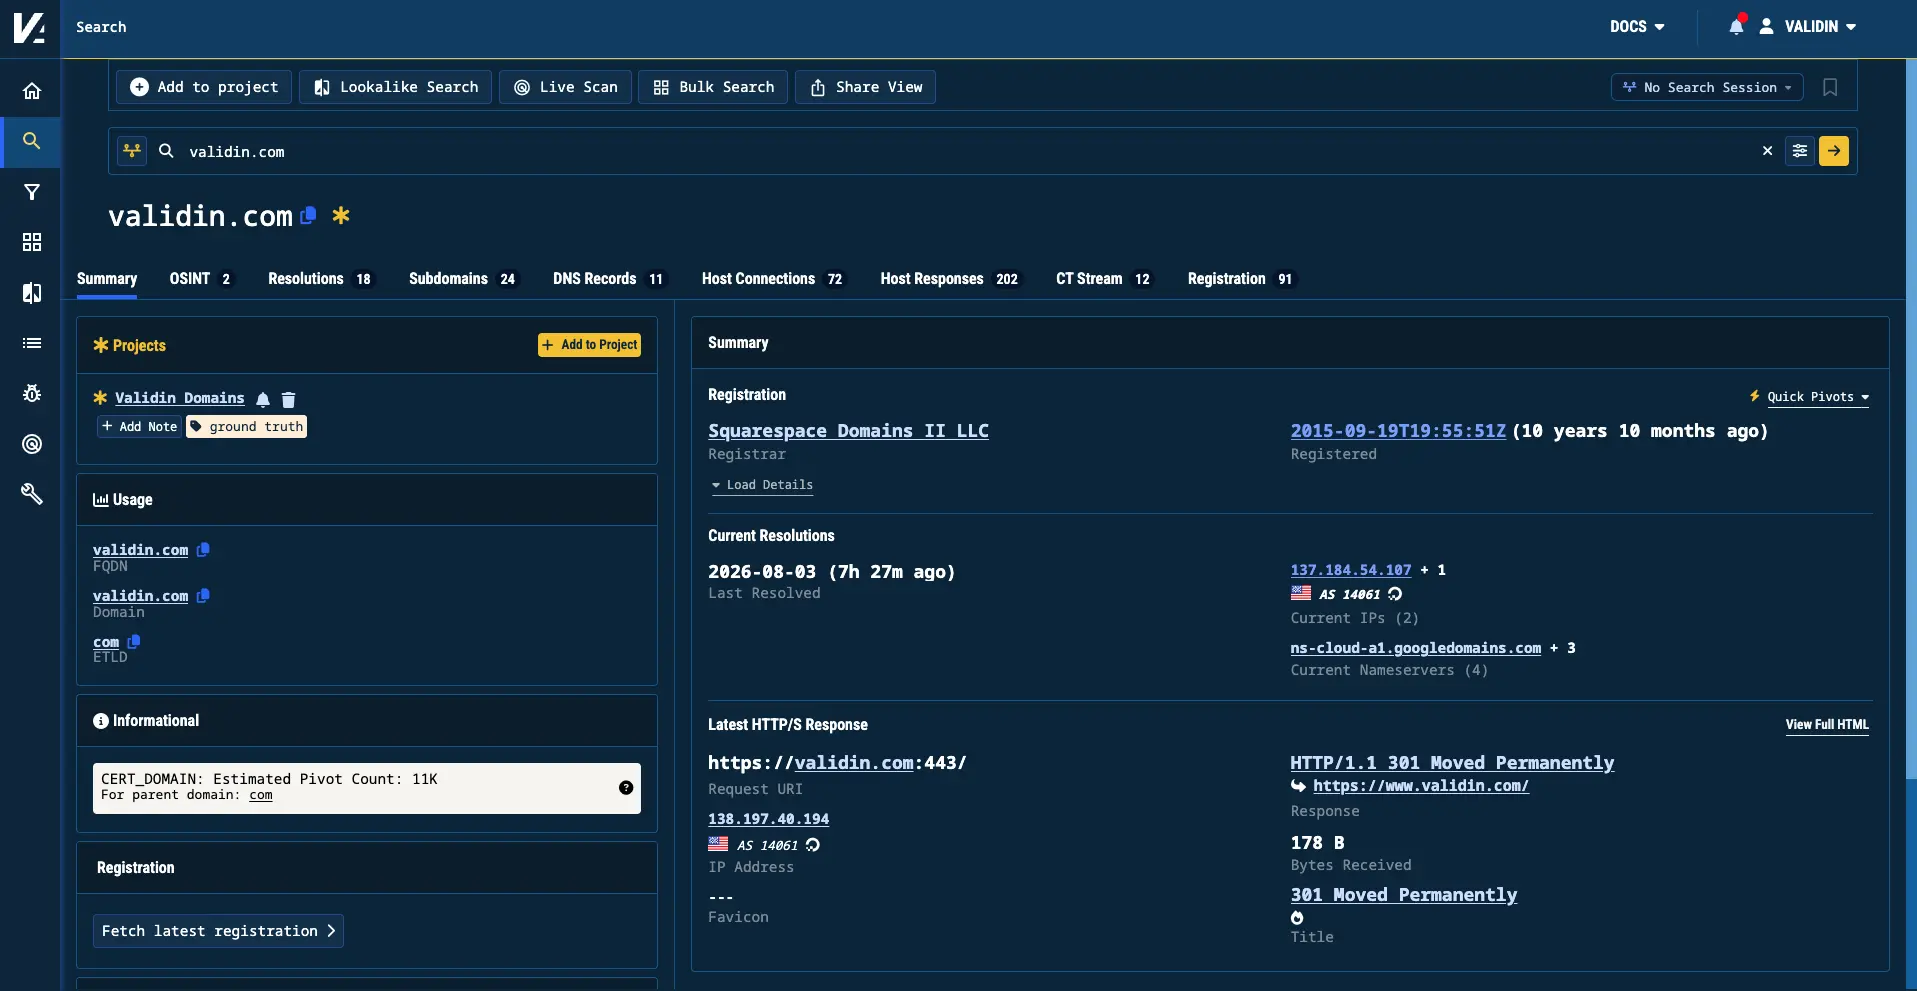Copy the com ETLD value
Screen dimensions: 1917x991
(134, 642)
